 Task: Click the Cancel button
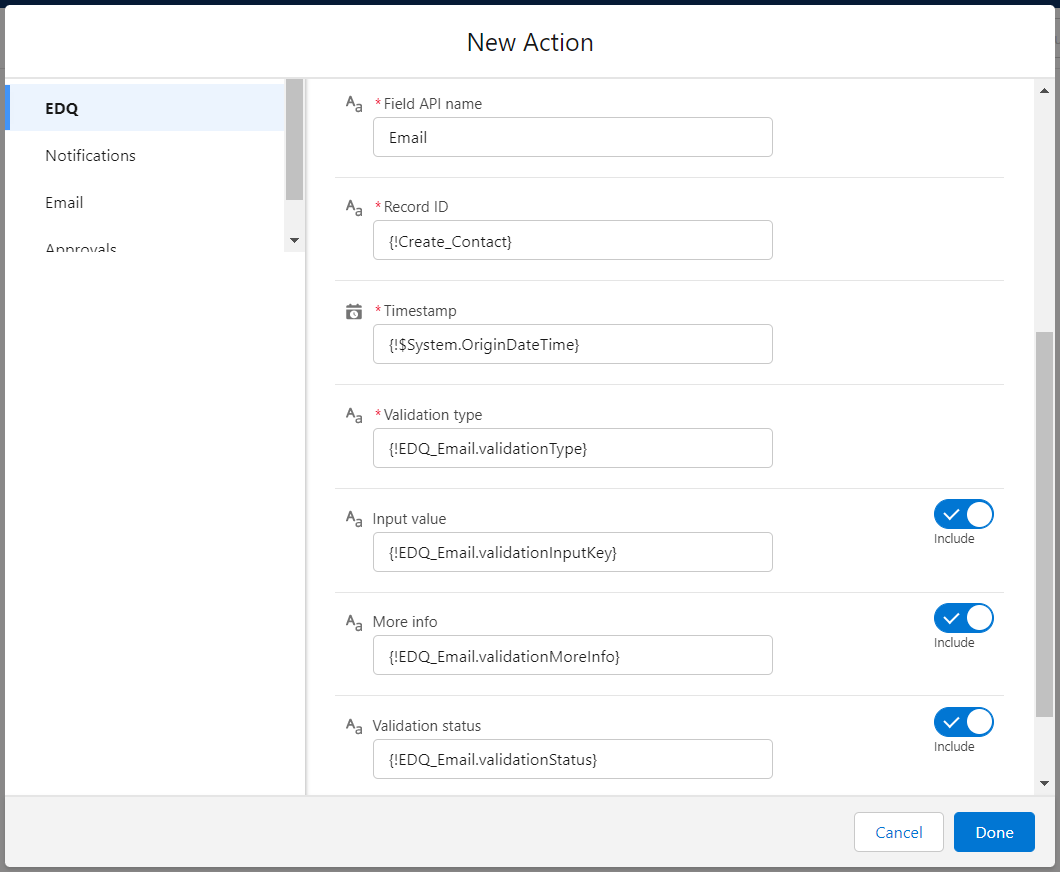[898, 832]
